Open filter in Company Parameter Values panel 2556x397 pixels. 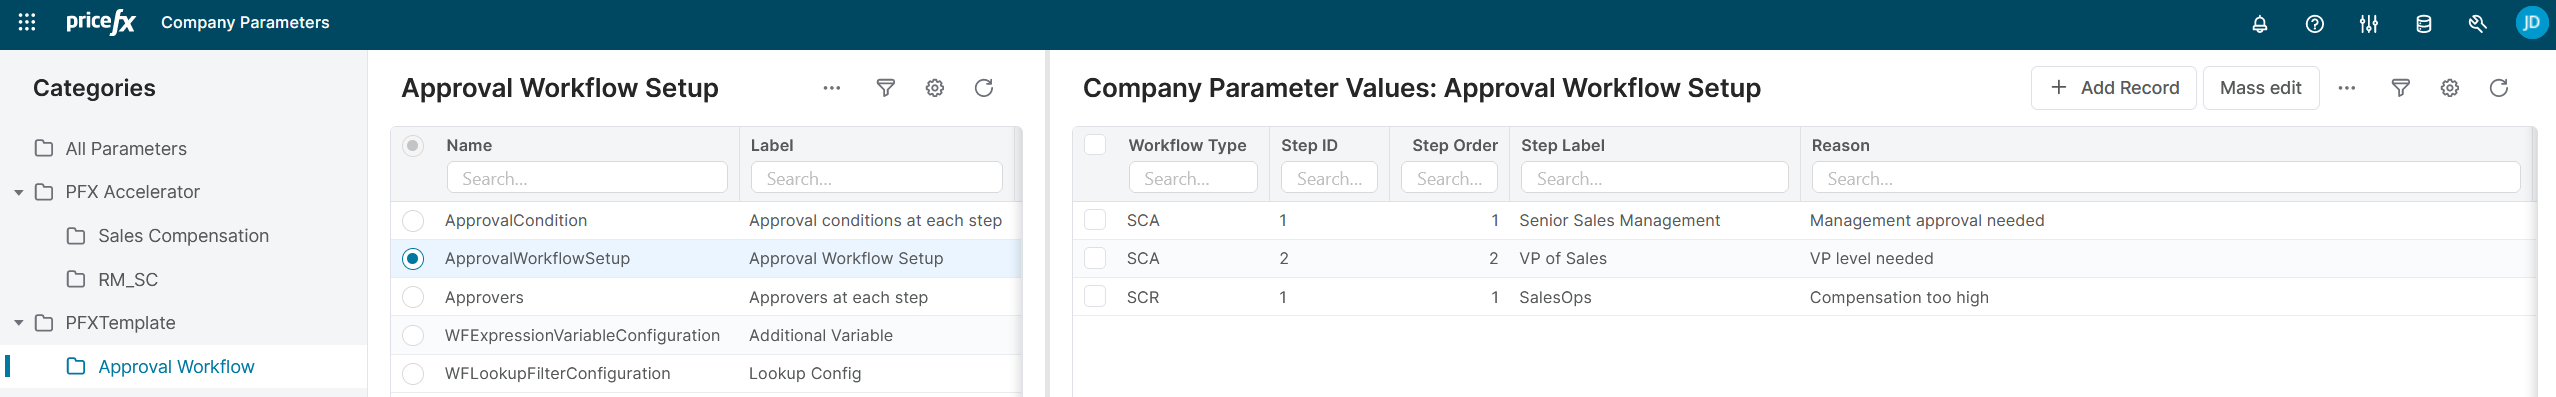click(2400, 88)
